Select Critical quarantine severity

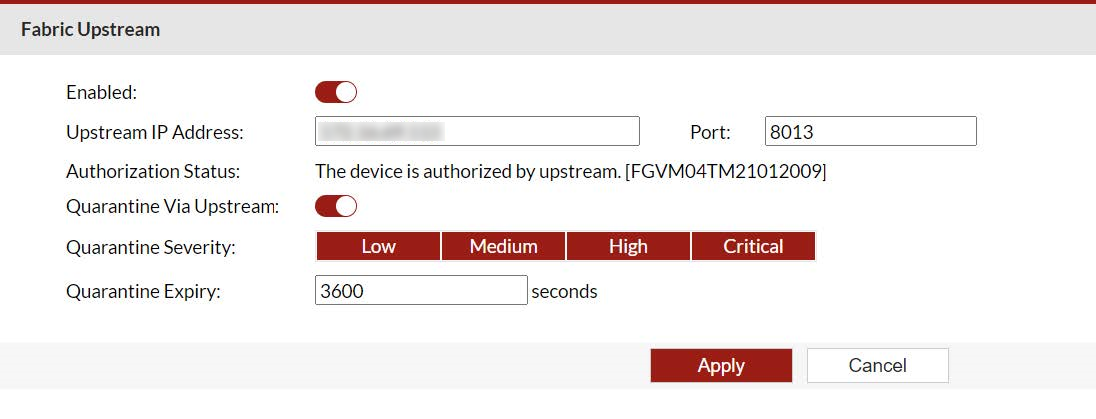click(x=753, y=246)
